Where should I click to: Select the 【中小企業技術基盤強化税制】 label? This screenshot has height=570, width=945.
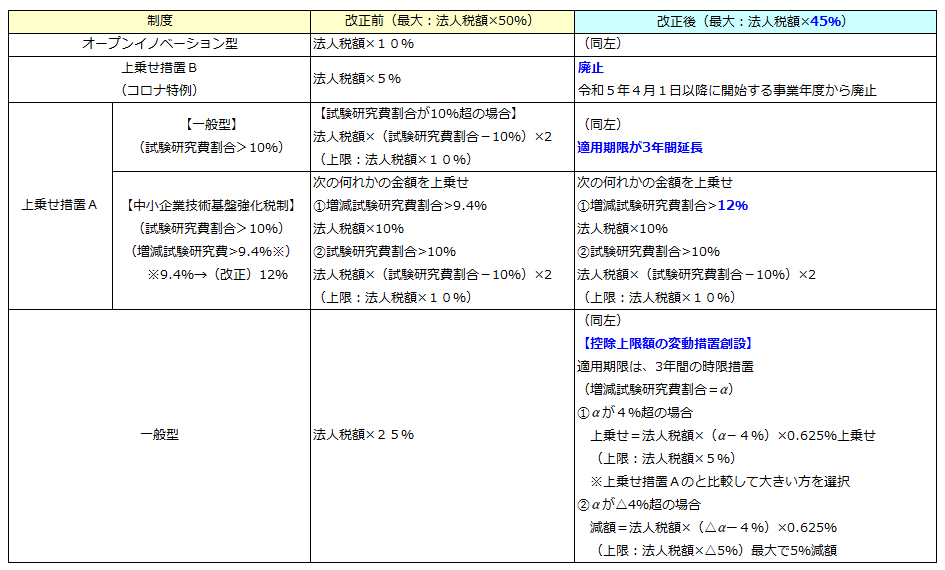point(210,205)
